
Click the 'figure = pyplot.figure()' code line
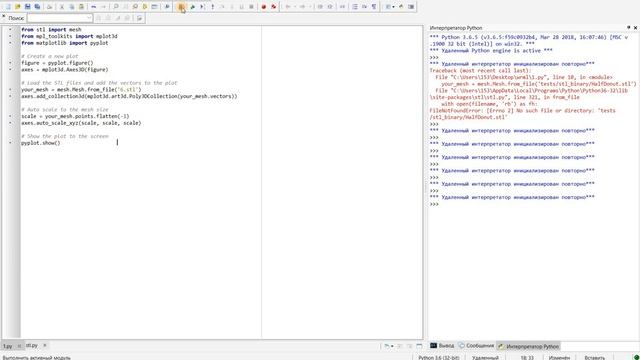pyautogui.click(x=57, y=63)
